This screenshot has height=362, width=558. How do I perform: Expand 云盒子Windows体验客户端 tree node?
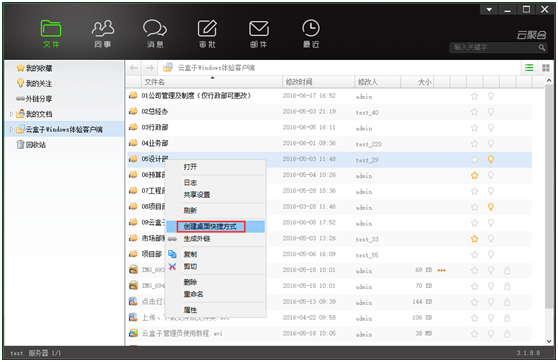pos(11,129)
